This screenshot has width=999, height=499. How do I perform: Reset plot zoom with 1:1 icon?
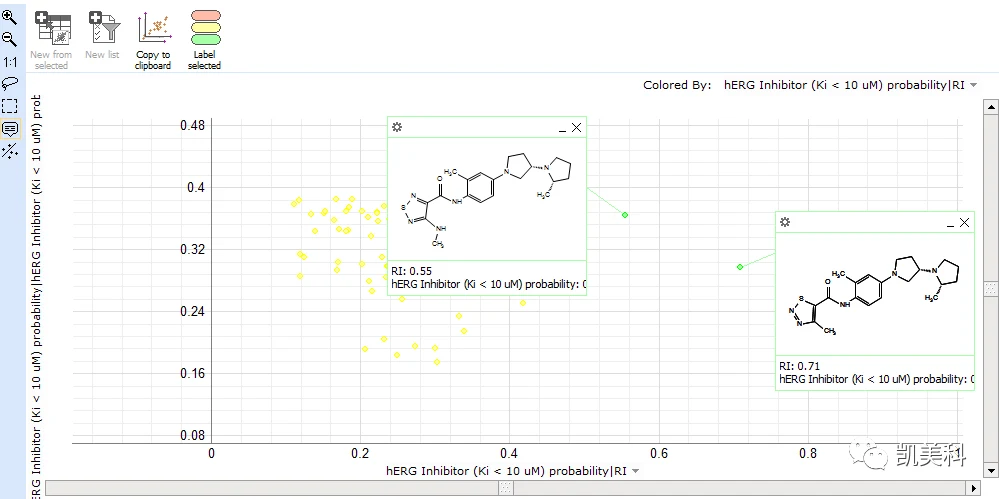pyautogui.click(x=10, y=62)
